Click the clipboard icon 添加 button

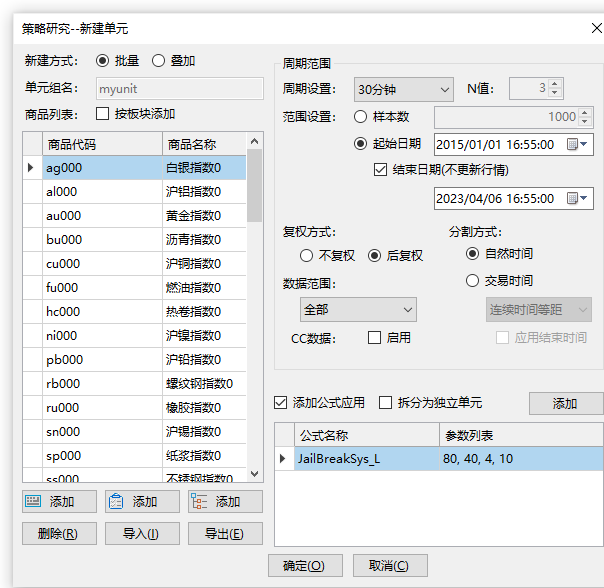click(142, 502)
